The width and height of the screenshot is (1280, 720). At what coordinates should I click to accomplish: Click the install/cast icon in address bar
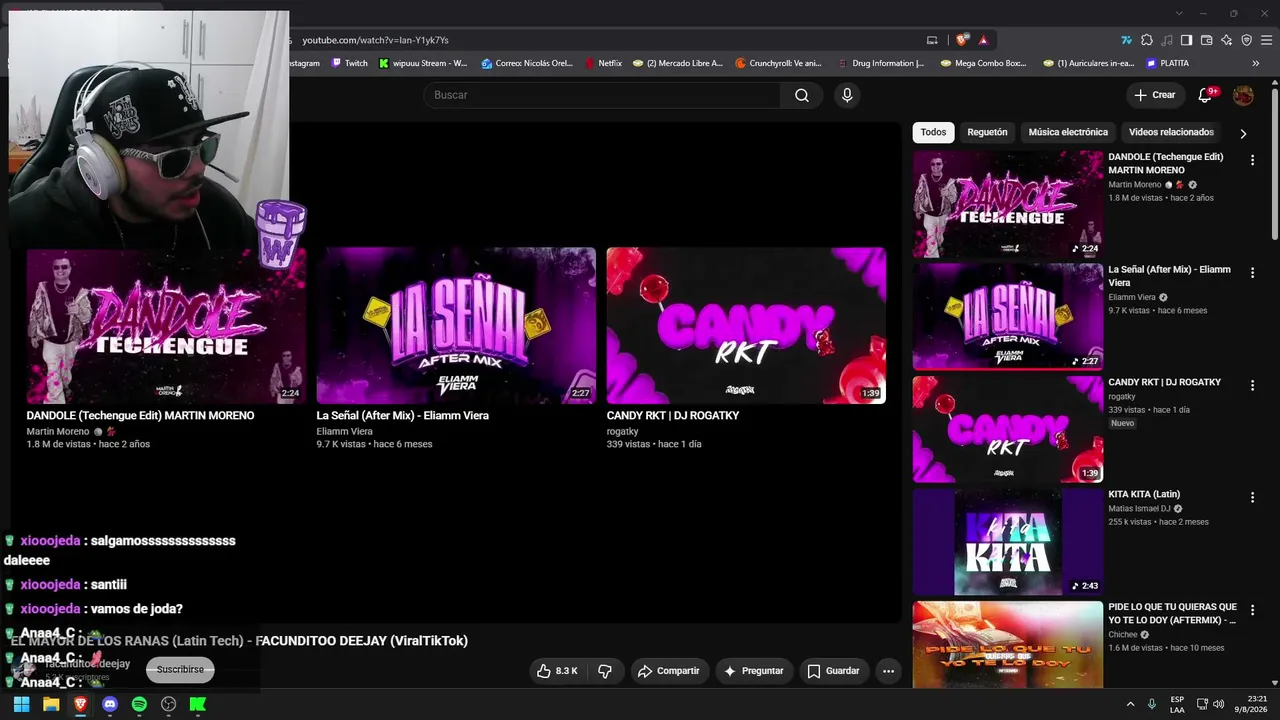932,40
